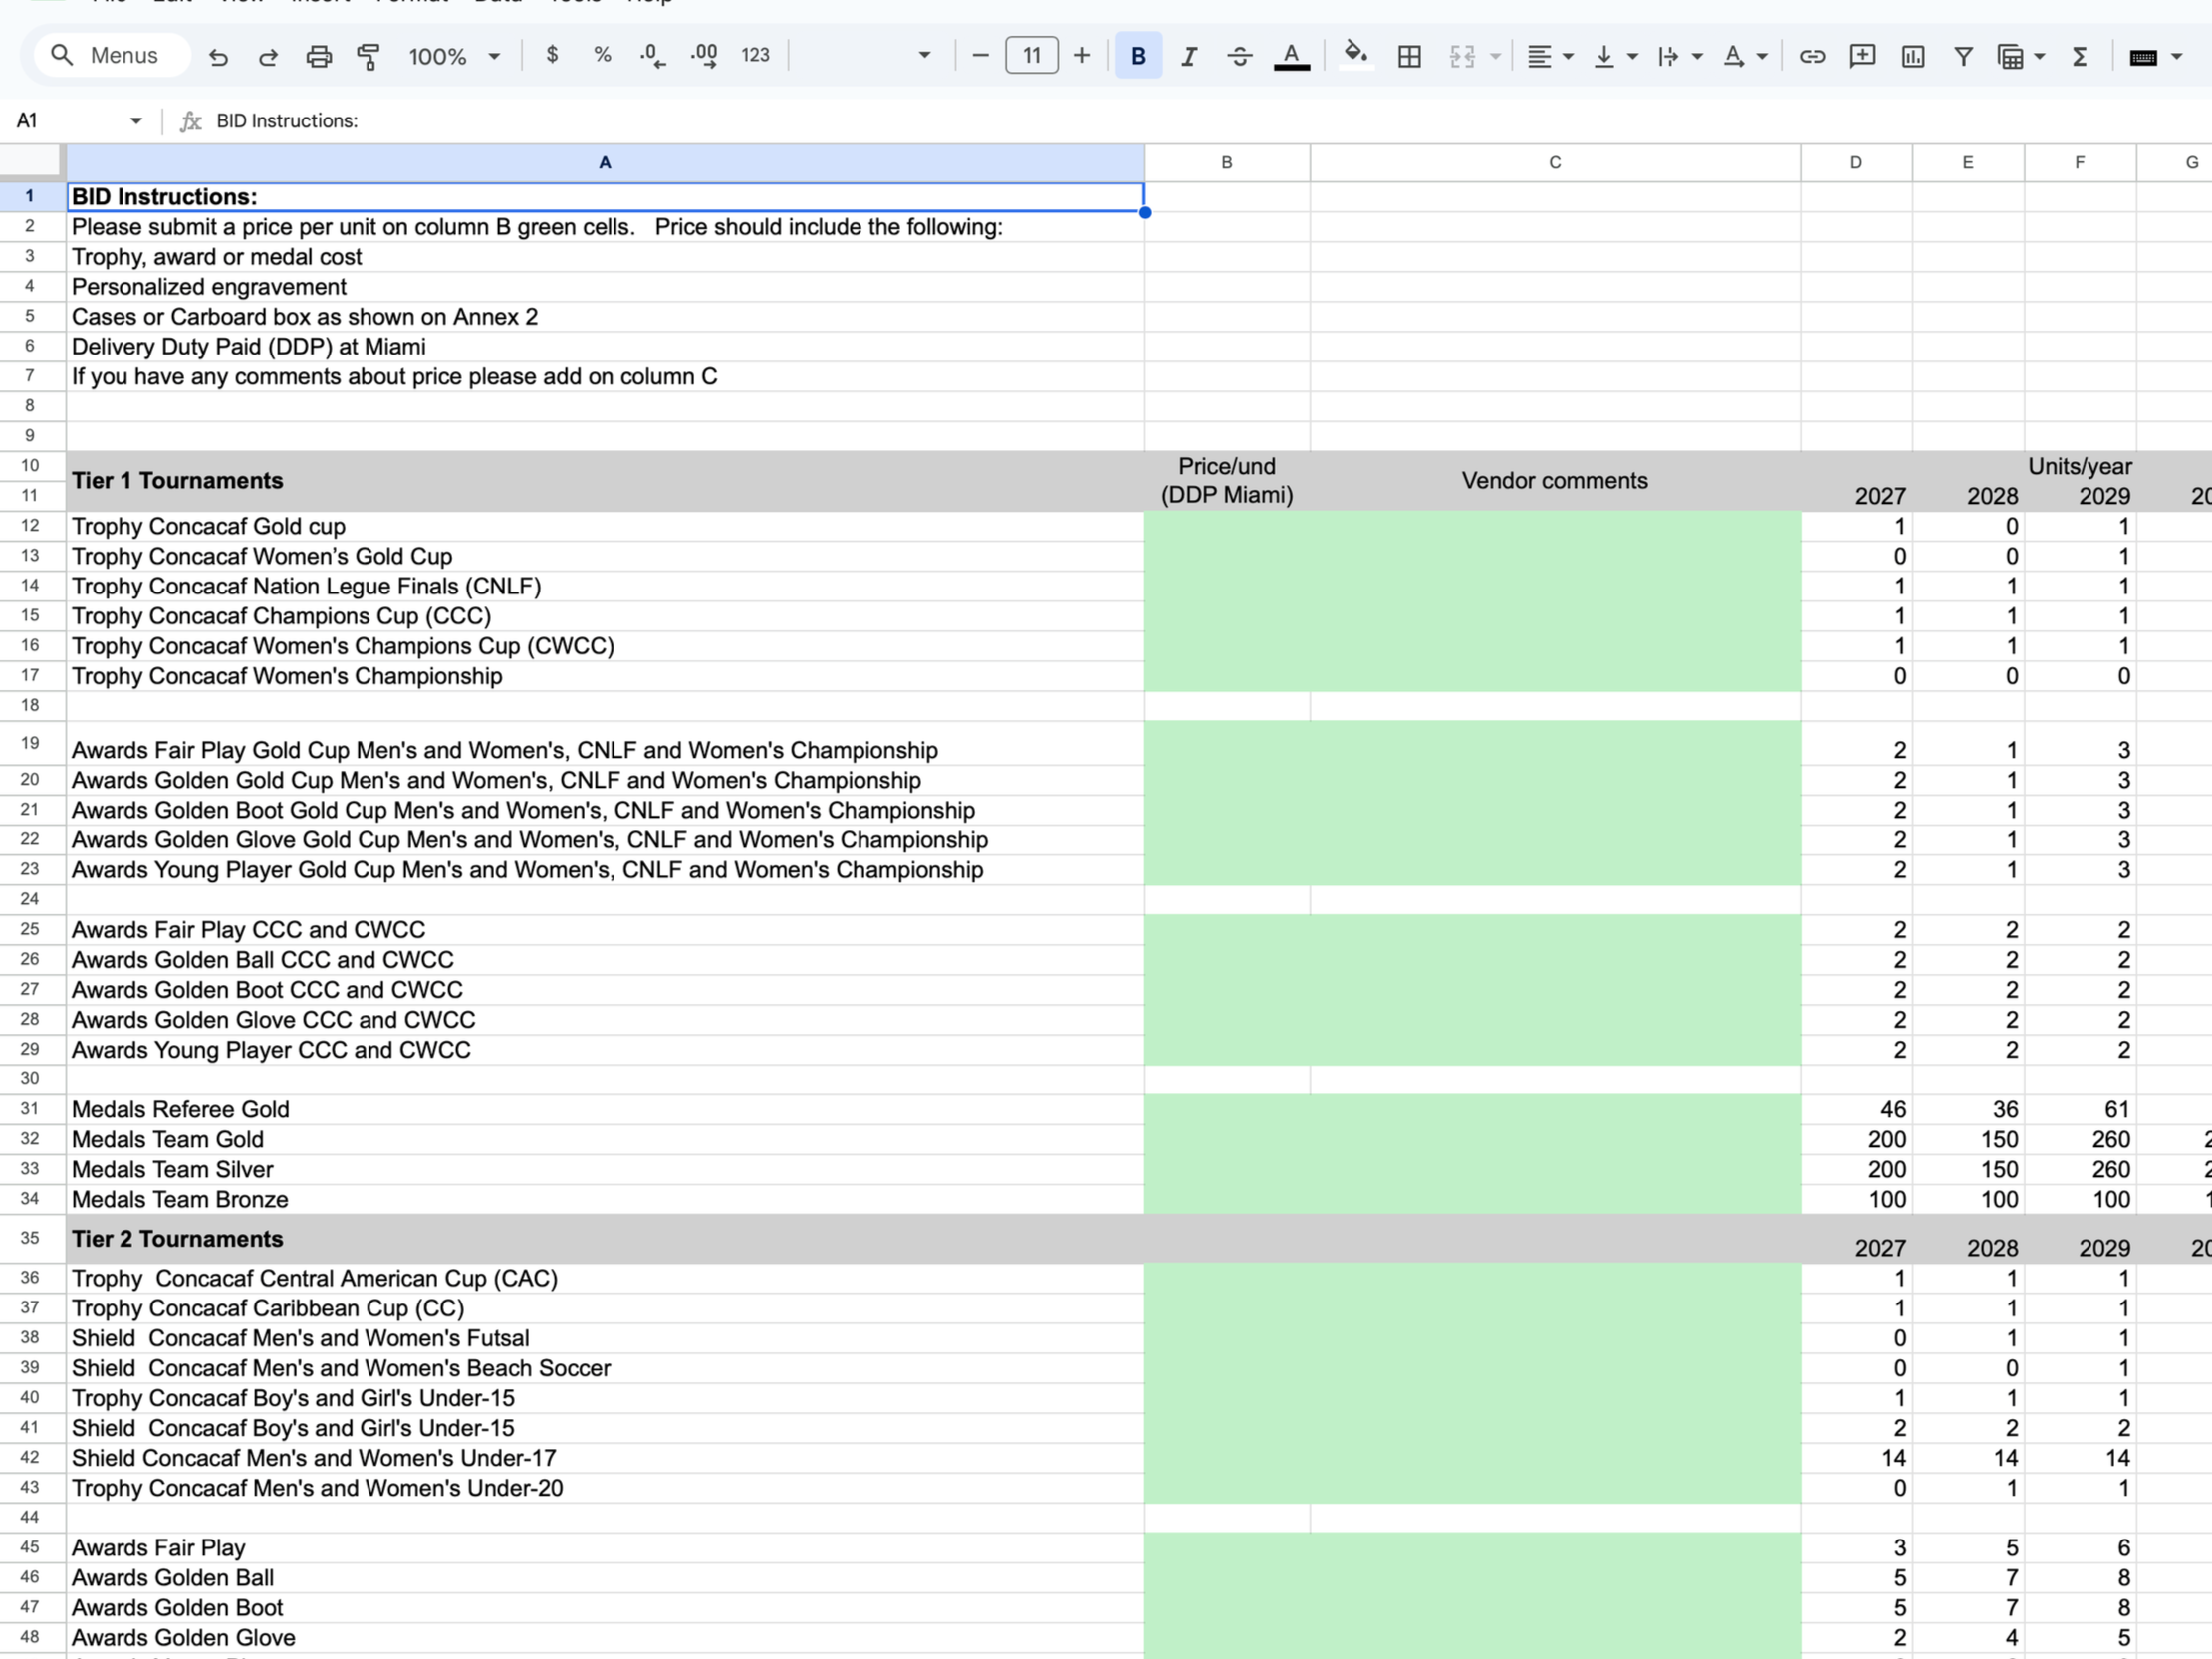Click the 123 number format menu
The image size is (2212, 1659).
click(755, 55)
